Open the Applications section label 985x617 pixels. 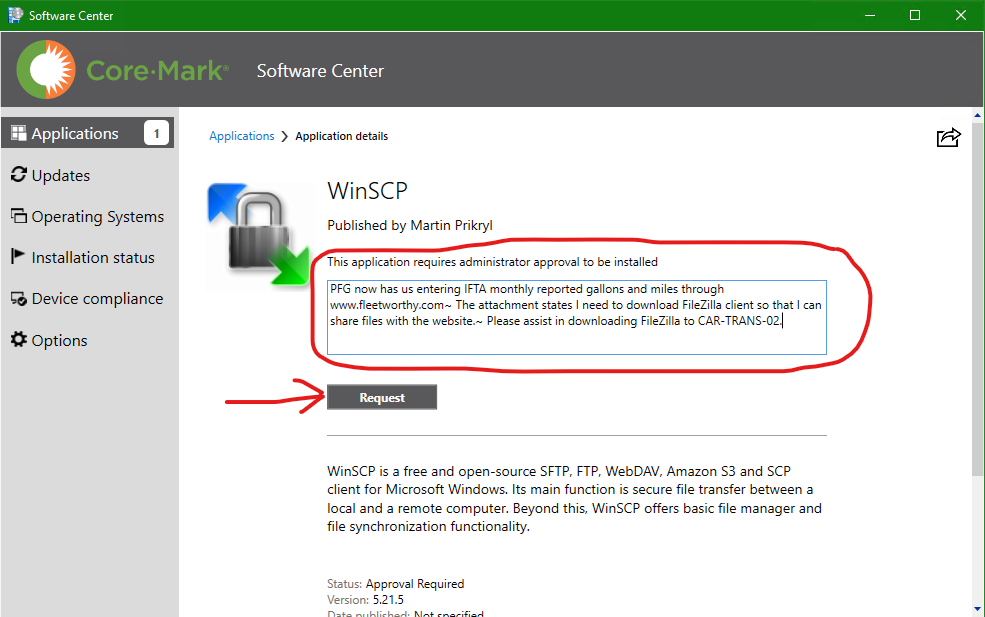point(75,134)
